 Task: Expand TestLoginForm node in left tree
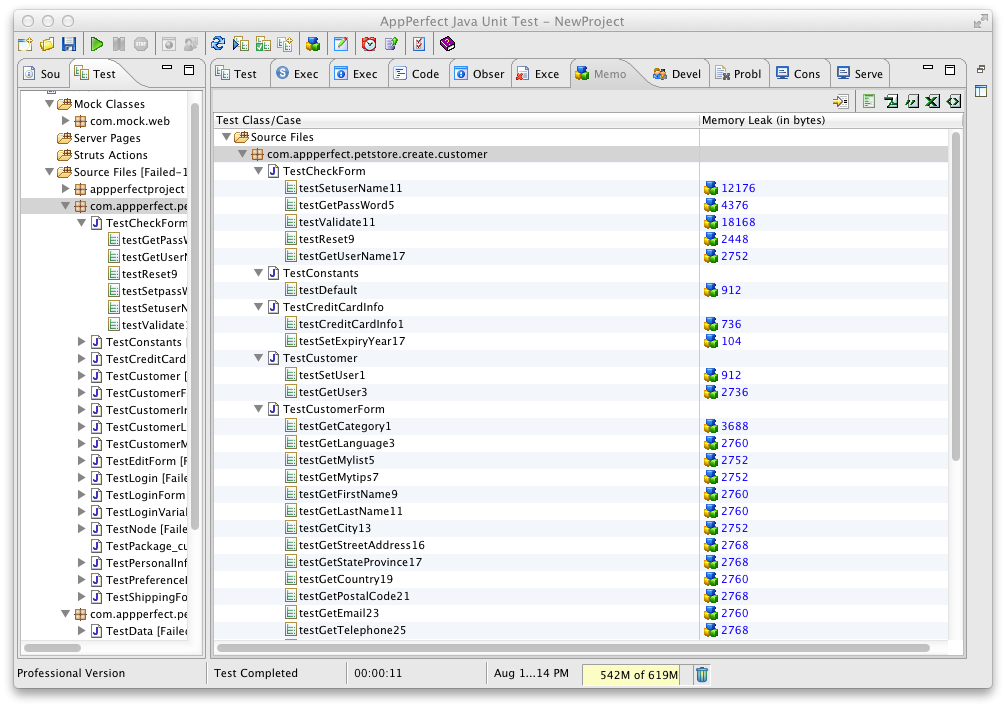click(81, 494)
